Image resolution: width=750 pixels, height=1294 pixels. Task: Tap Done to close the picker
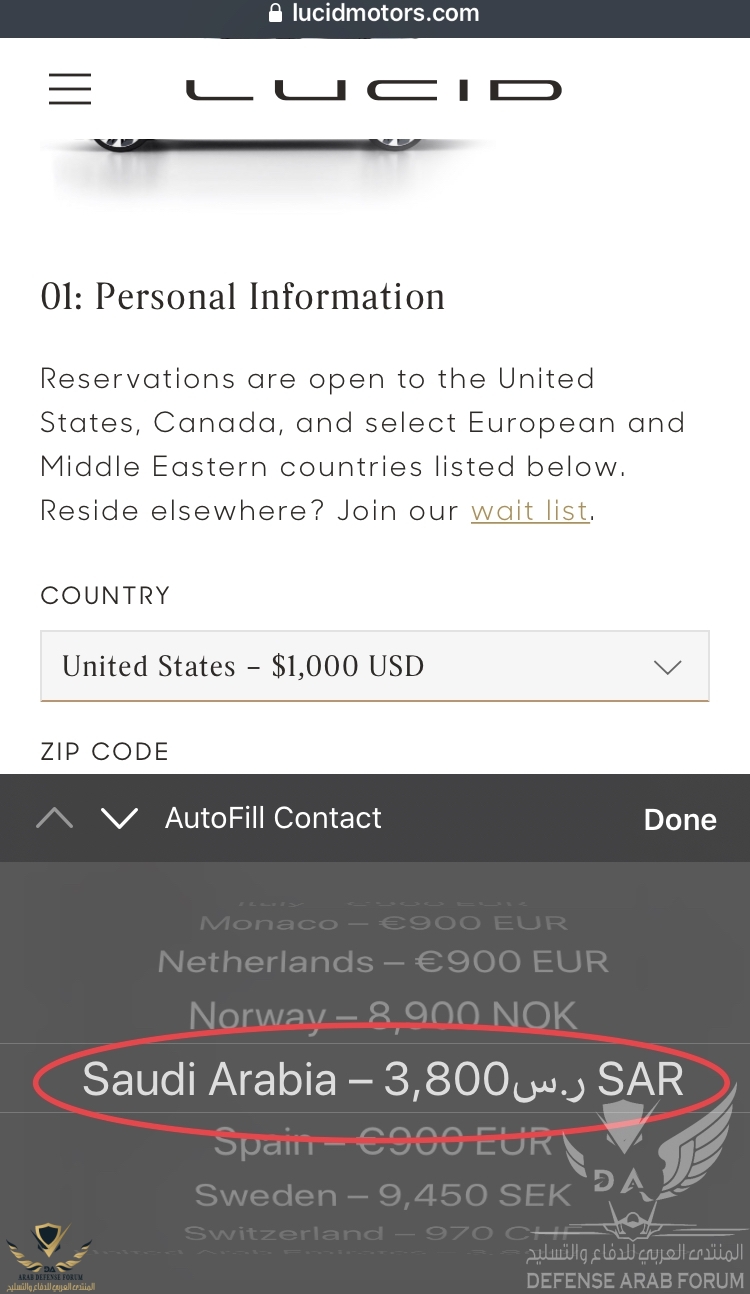680,820
